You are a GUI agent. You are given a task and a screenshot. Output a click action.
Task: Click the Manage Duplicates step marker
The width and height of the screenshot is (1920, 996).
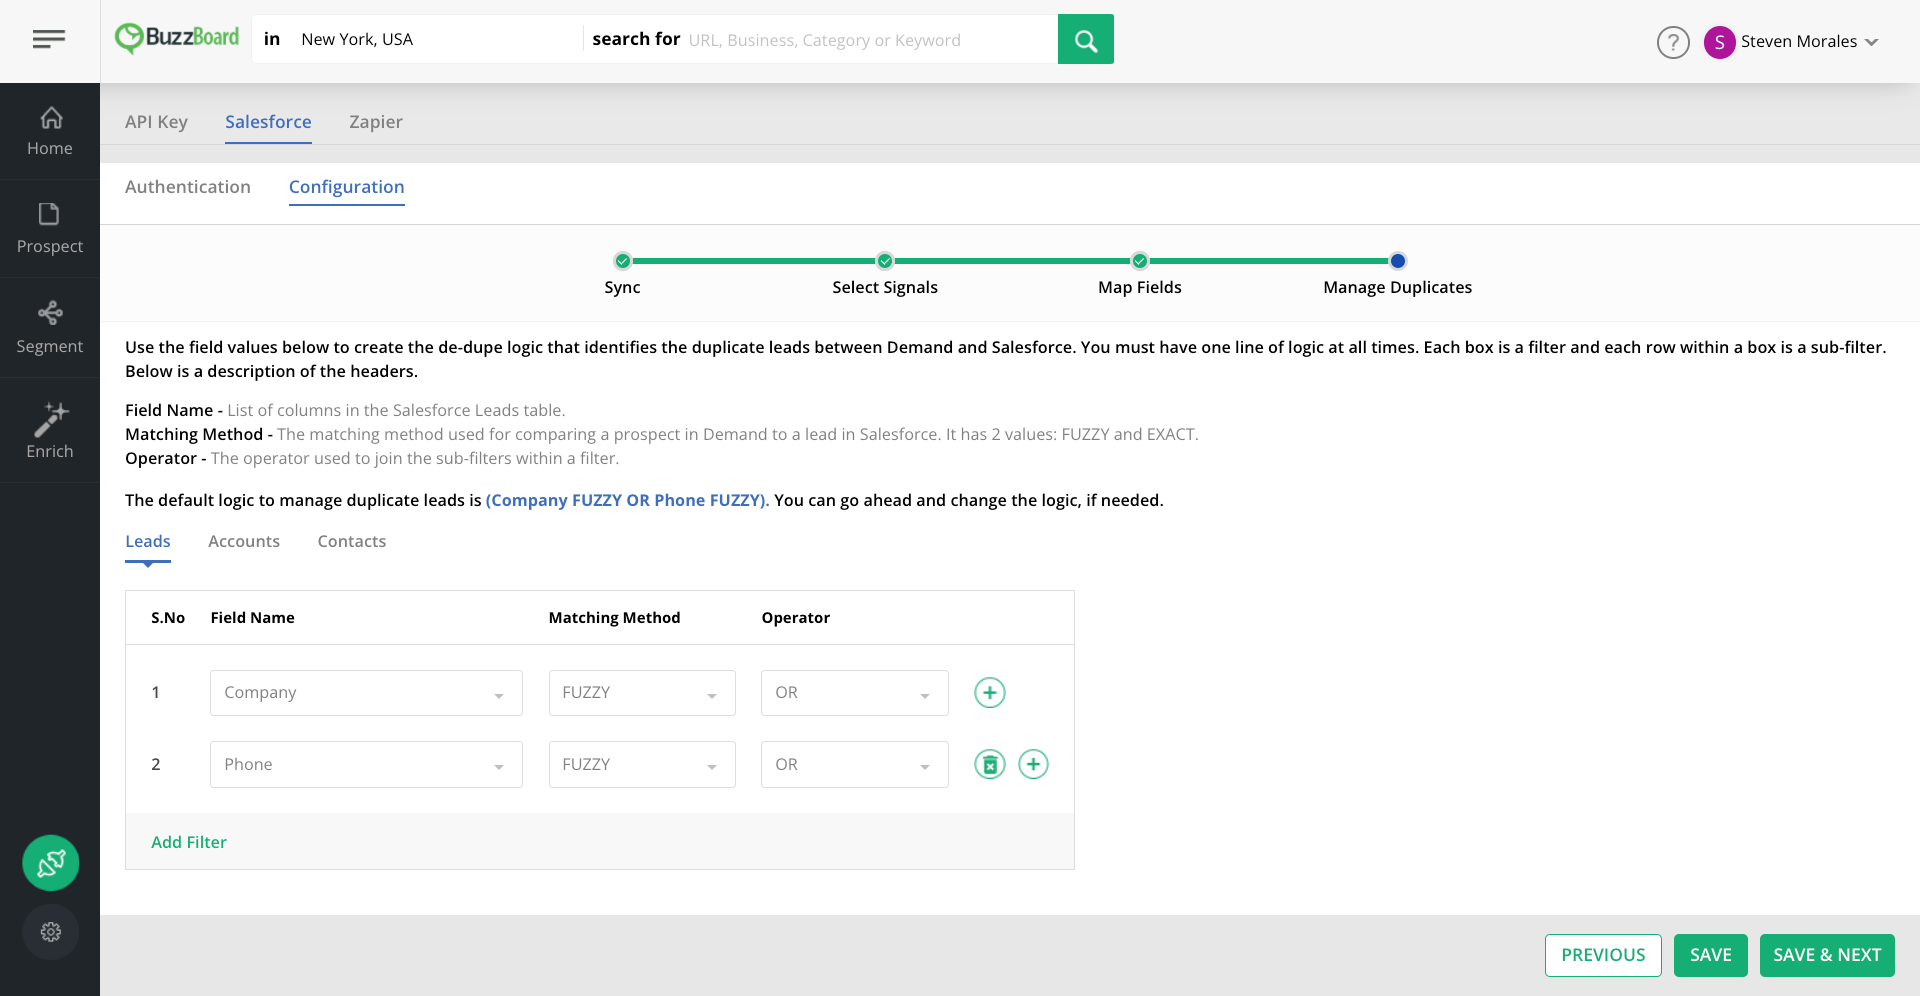(1398, 261)
